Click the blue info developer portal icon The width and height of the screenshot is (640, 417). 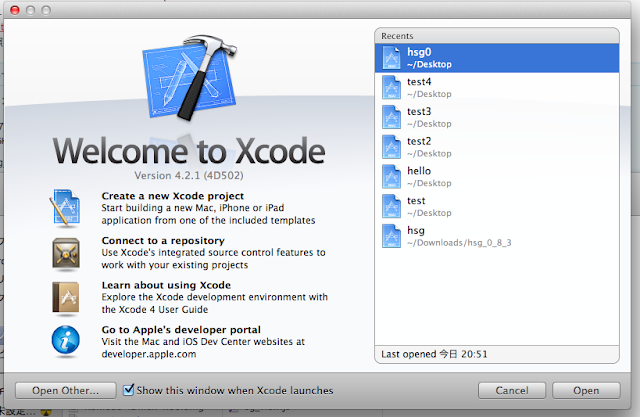point(66,340)
